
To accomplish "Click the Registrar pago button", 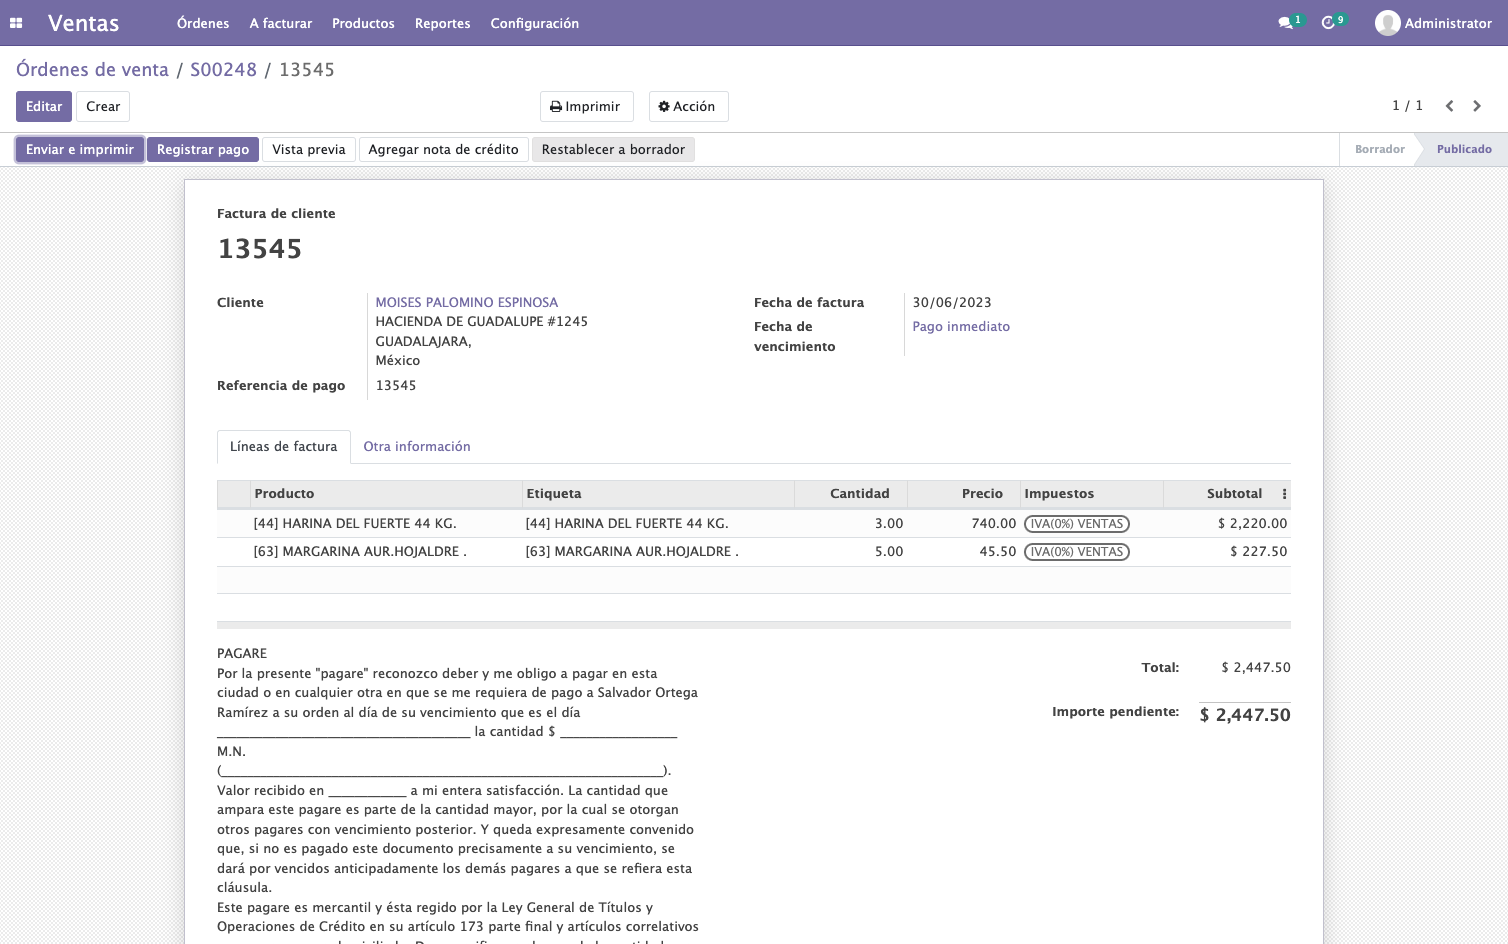I will (x=203, y=150).
